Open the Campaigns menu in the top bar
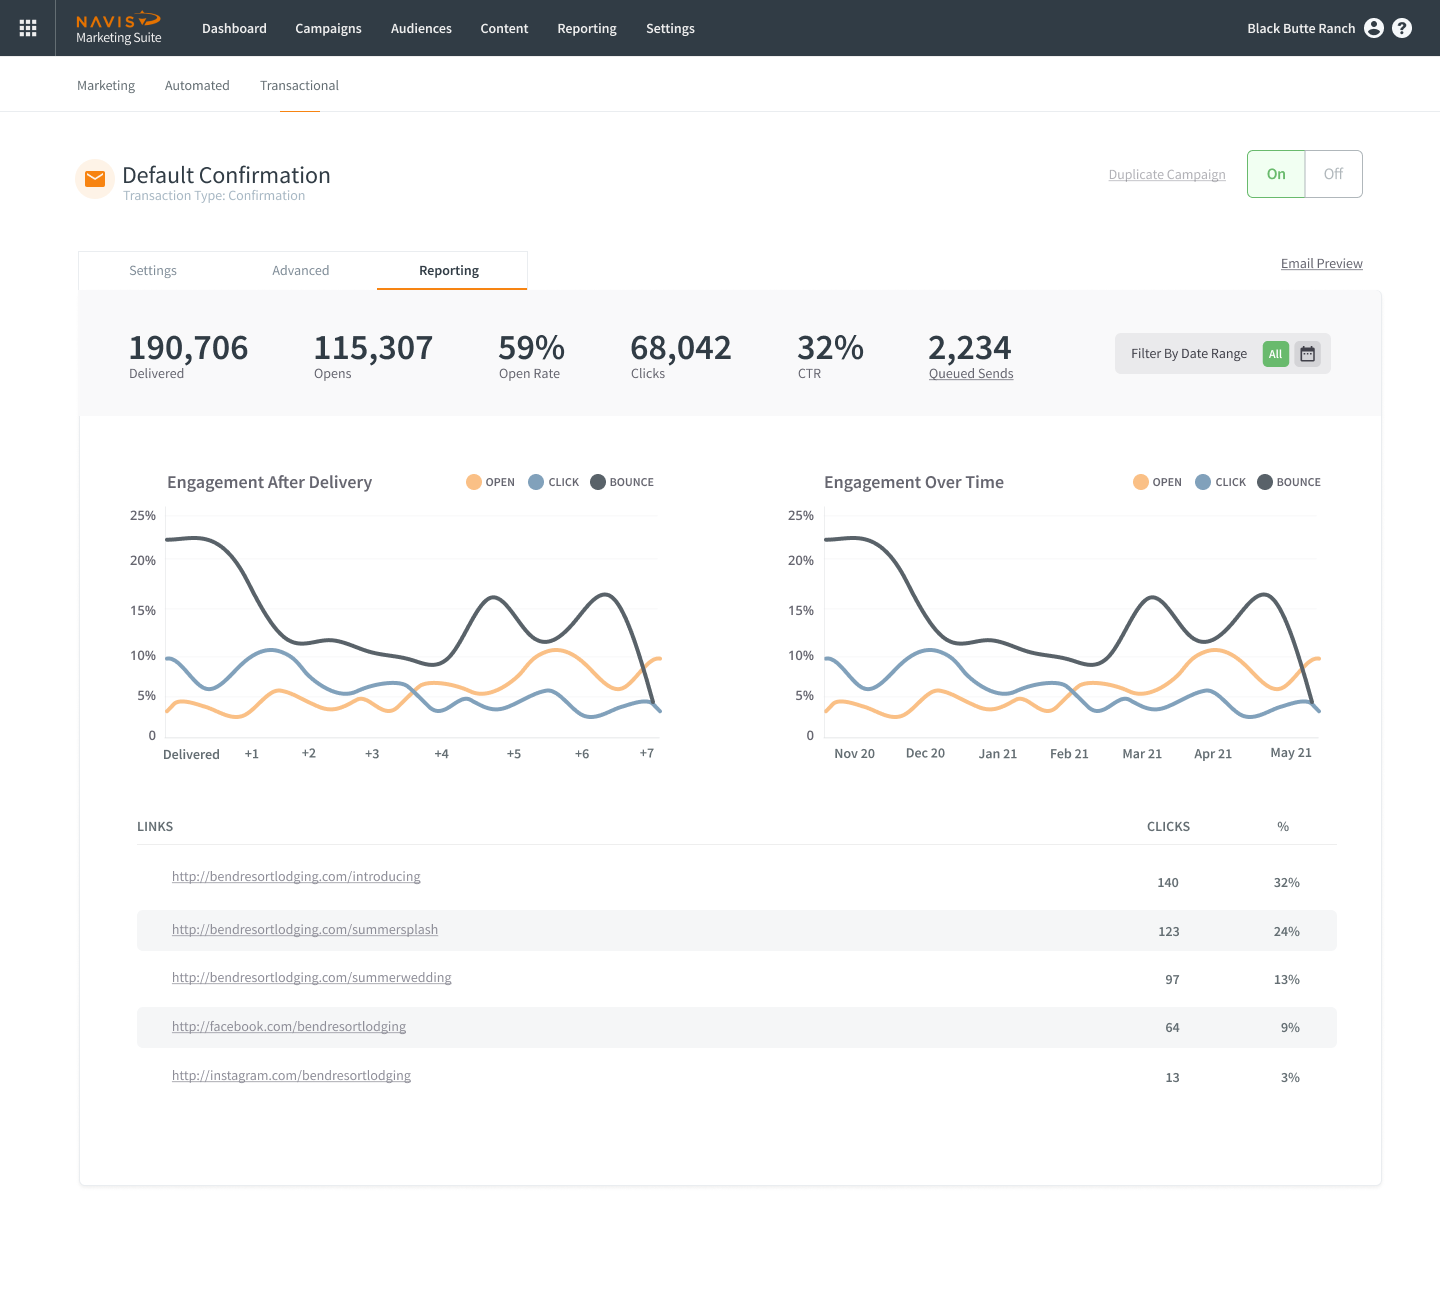The width and height of the screenshot is (1440, 1295). click(328, 29)
